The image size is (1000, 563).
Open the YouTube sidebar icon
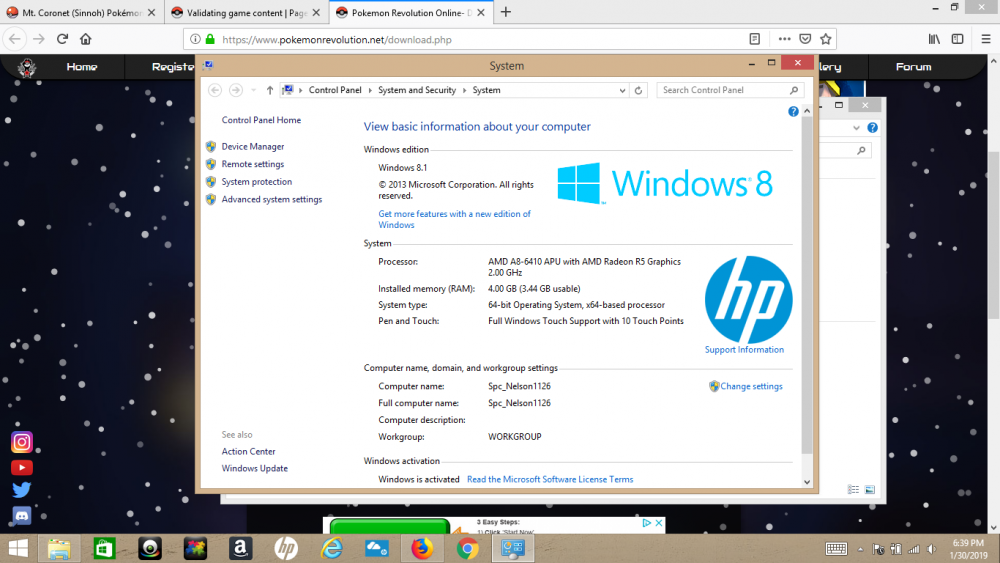coord(22,467)
